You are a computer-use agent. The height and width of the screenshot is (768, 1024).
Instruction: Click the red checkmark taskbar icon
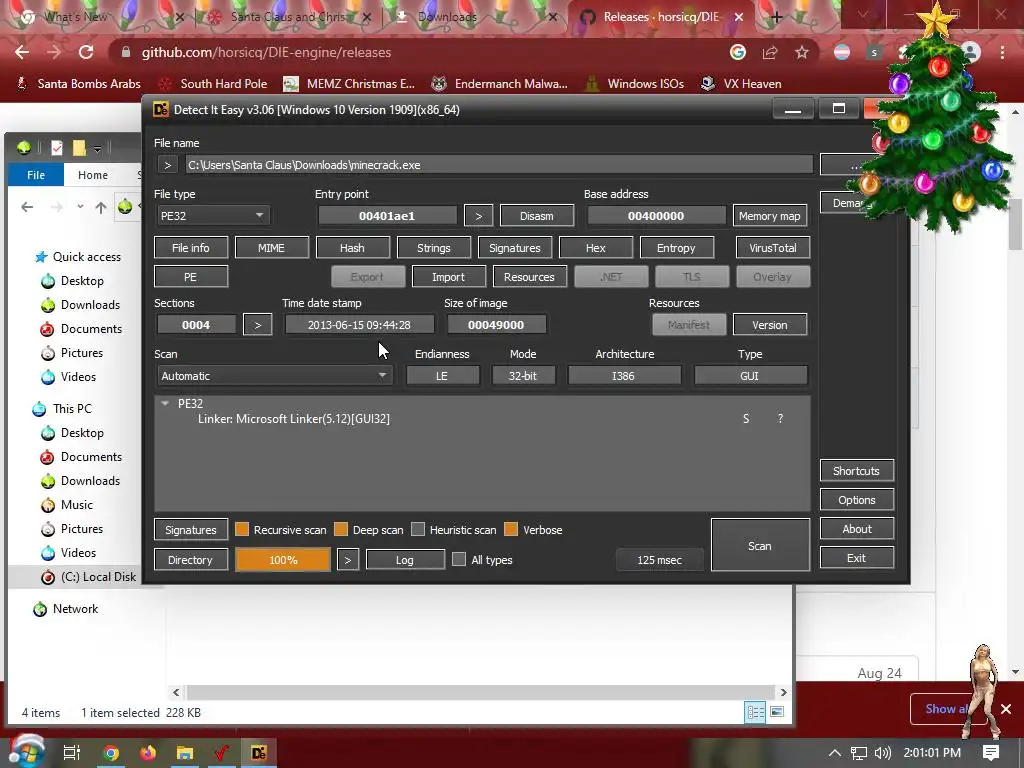click(x=222, y=753)
